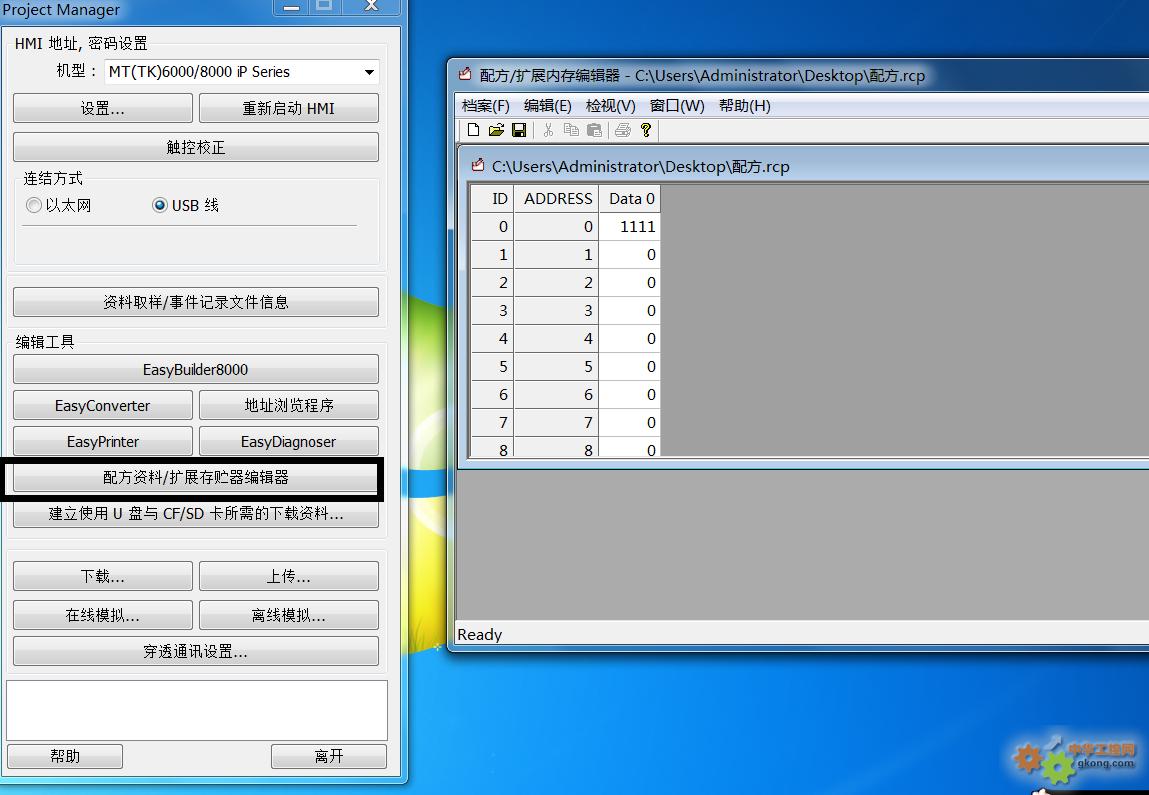The image size is (1149, 795).
Task: Click the 重新启动 HMI button
Action: (288, 108)
